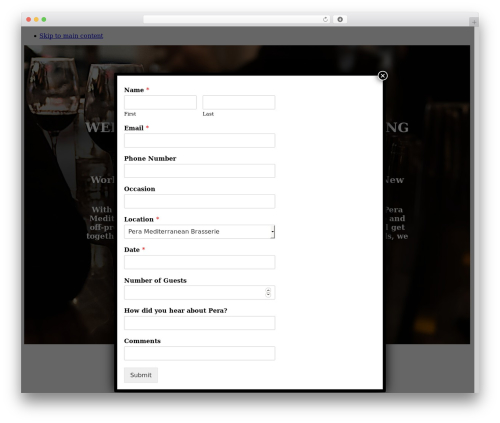Click the green maximize window button
500x423 pixels.
44,19
